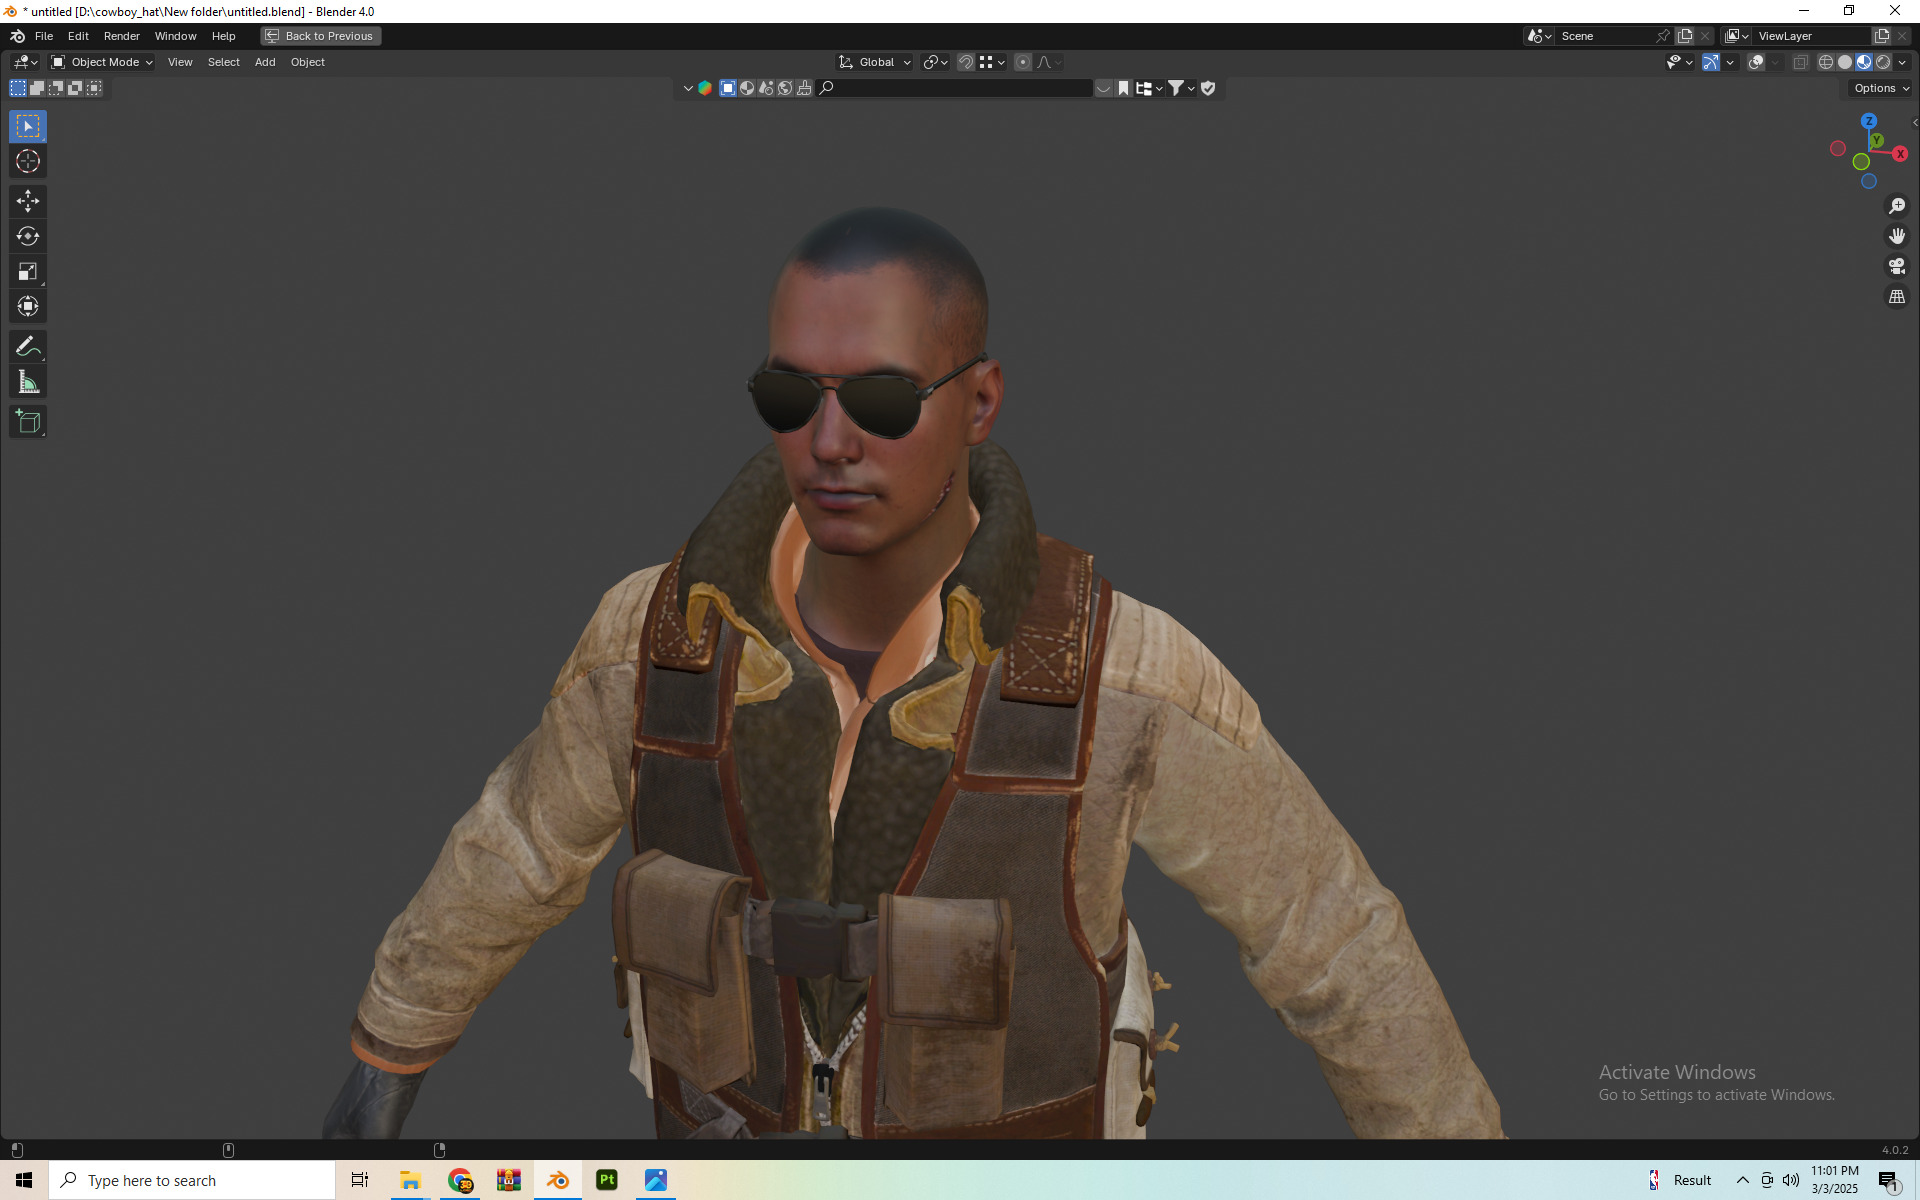Expand the gizmo options dropdown arrow
Screen dimensions: 1920x1200
tap(1730, 62)
